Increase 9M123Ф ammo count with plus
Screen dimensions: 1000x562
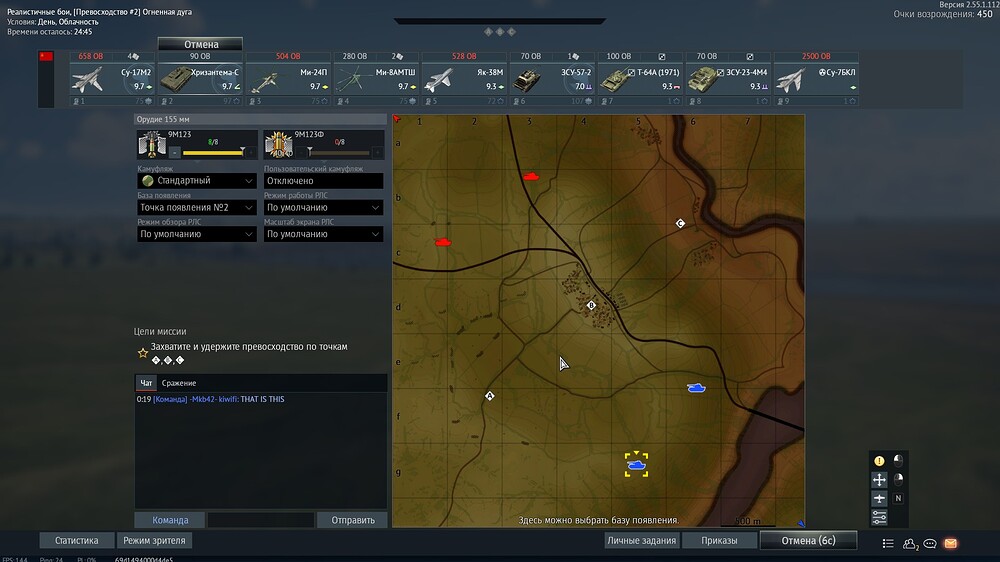pos(378,152)
